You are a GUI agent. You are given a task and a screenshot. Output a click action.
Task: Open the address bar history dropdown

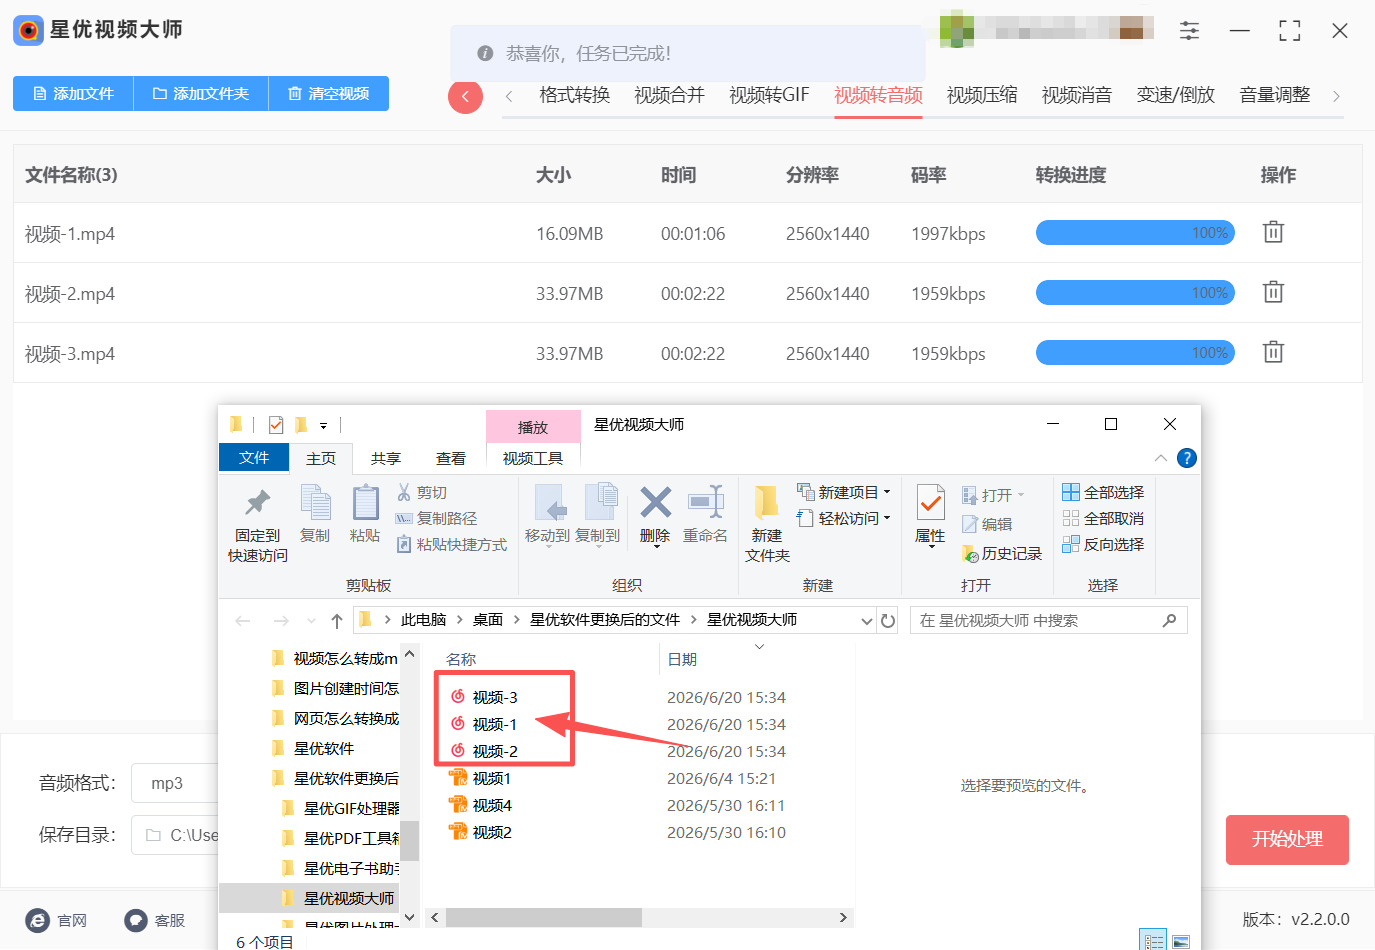click(866, 621)
